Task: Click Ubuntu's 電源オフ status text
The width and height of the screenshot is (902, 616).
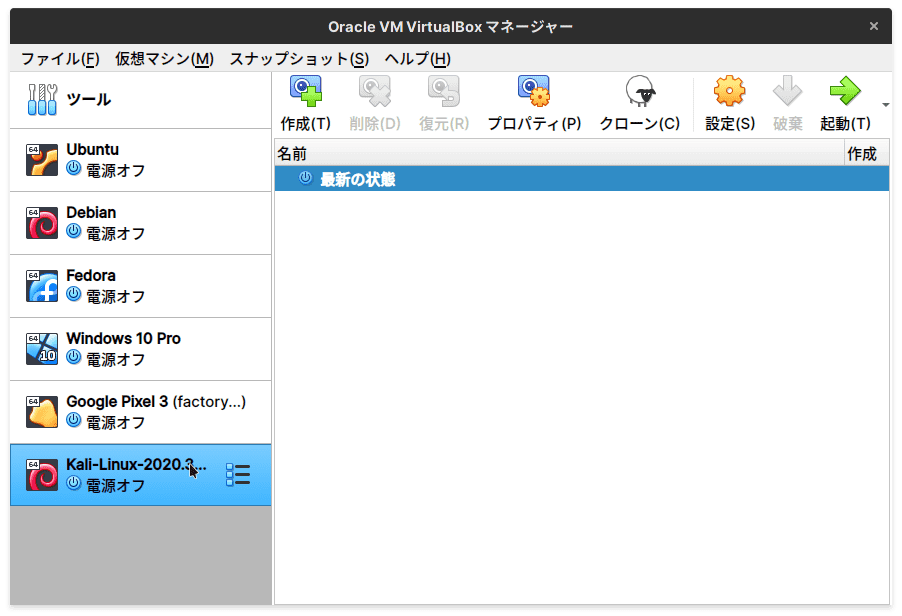Action: tap(116, 170)
